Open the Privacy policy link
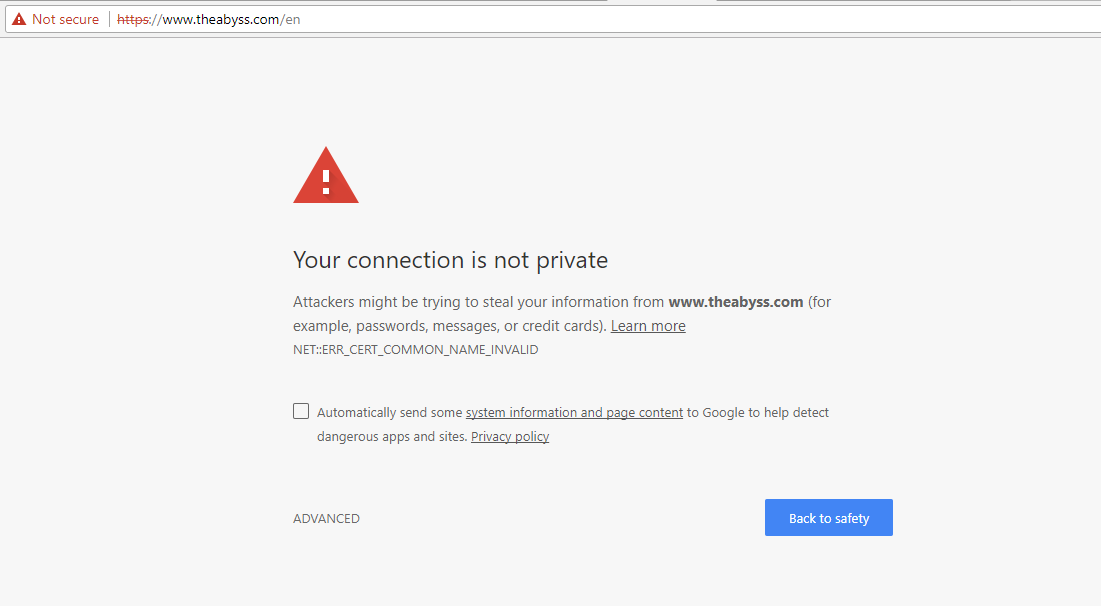 510,436
